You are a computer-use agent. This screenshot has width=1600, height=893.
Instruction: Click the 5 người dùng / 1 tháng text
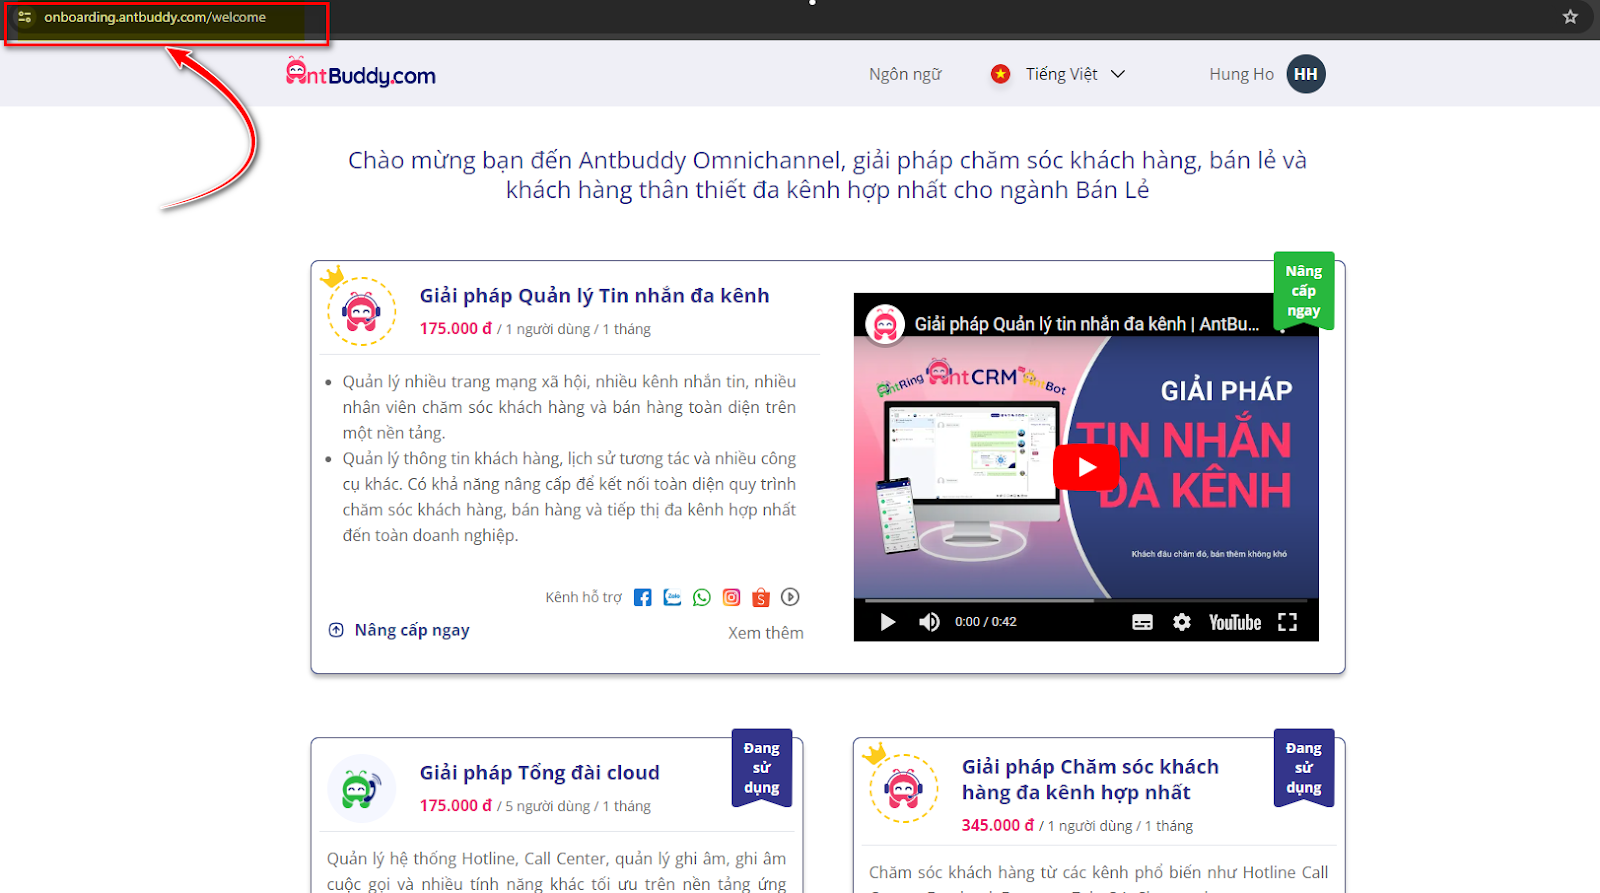578,806
